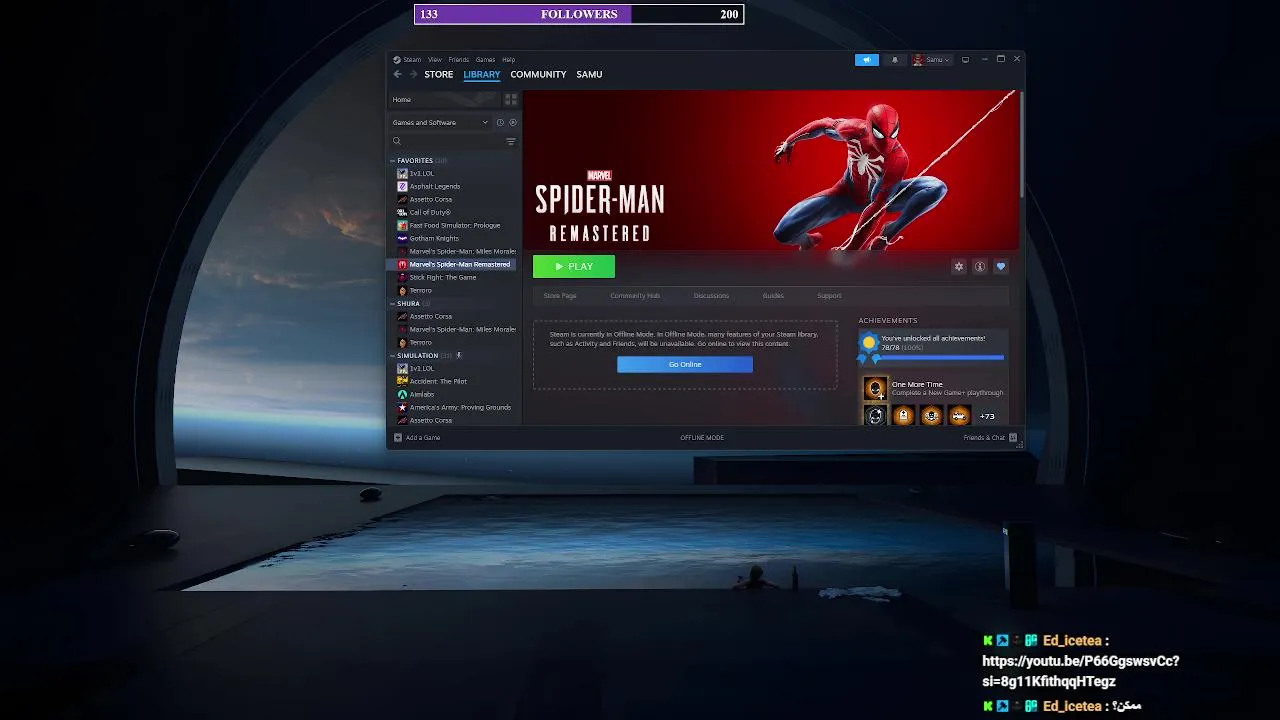Click the car achievement badge

pos(959,416)
